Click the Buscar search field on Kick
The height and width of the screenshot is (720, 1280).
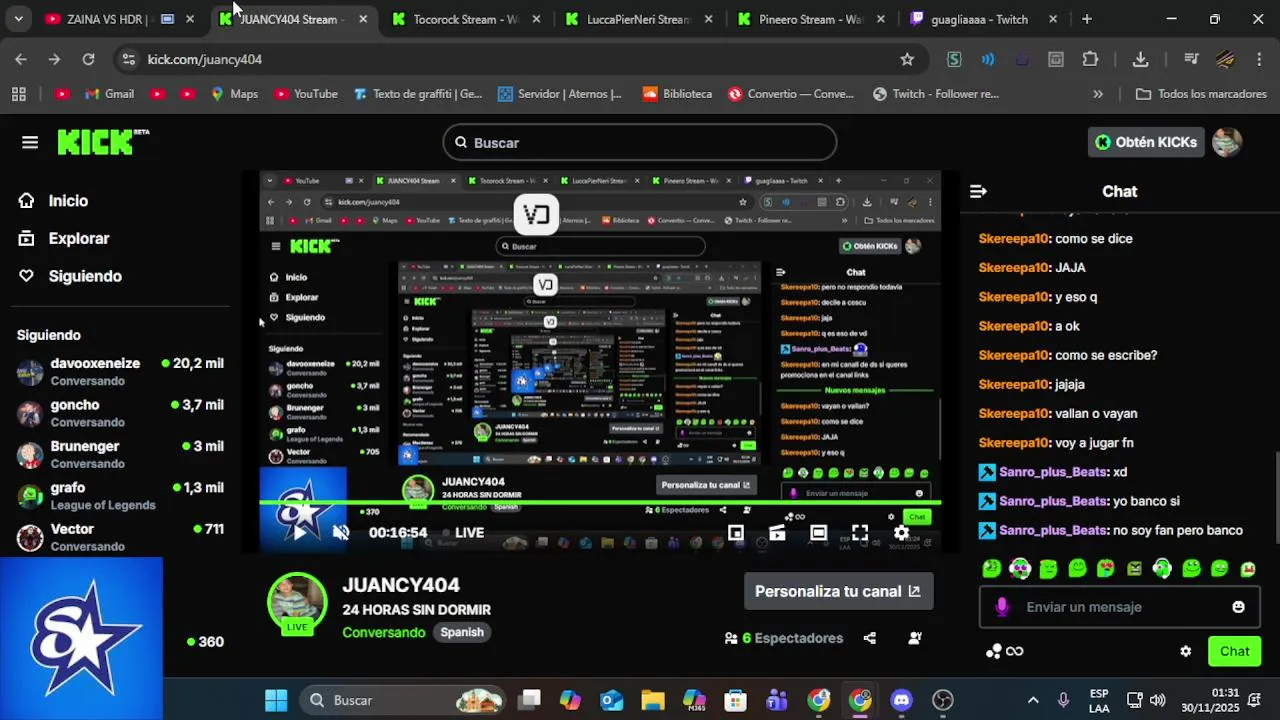[640, 143]
